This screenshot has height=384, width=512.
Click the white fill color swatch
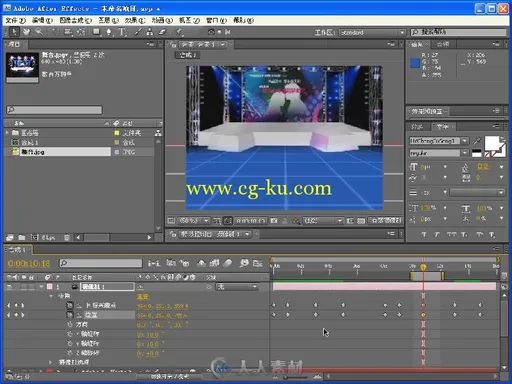[x=492, y=143]
